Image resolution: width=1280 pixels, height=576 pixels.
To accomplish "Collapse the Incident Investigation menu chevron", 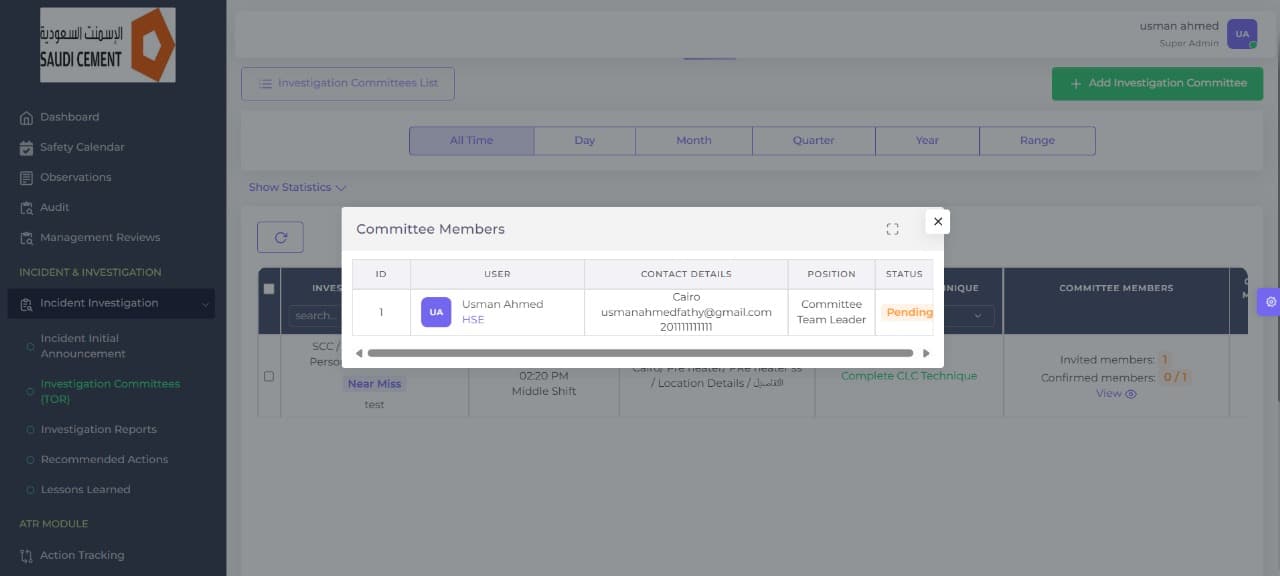I will 206,304.
